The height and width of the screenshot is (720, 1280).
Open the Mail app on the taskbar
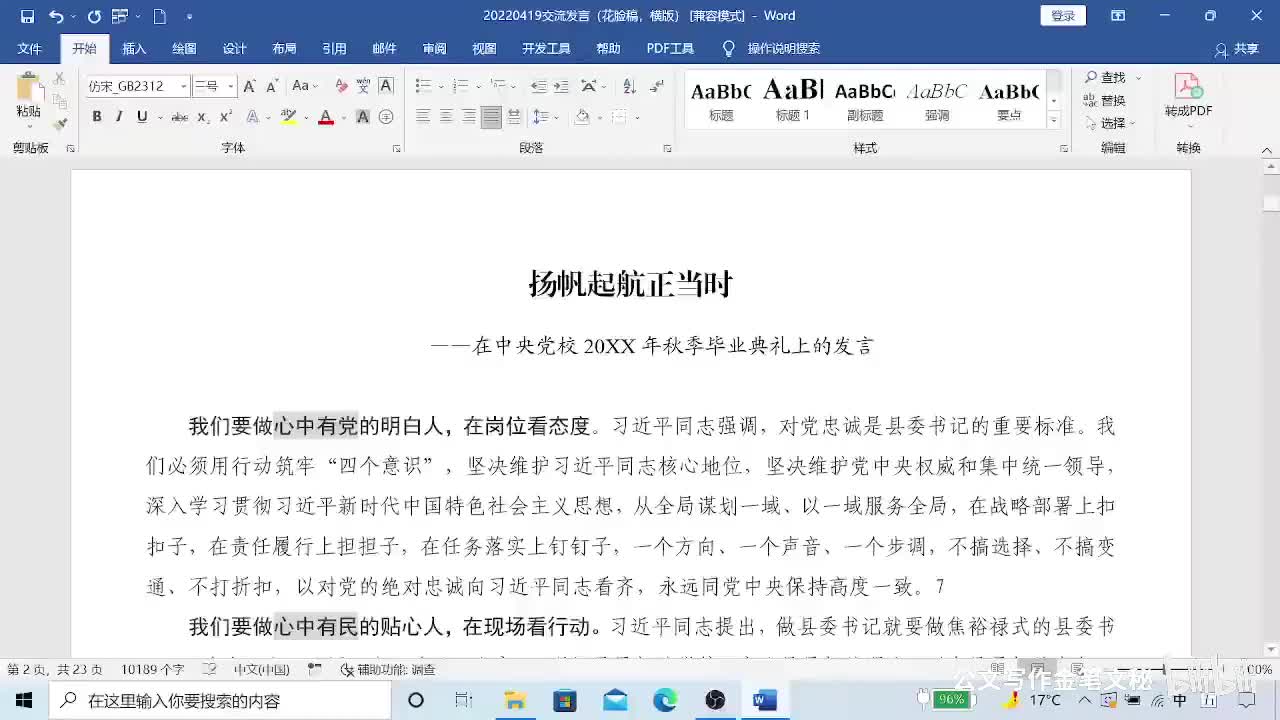615,700
